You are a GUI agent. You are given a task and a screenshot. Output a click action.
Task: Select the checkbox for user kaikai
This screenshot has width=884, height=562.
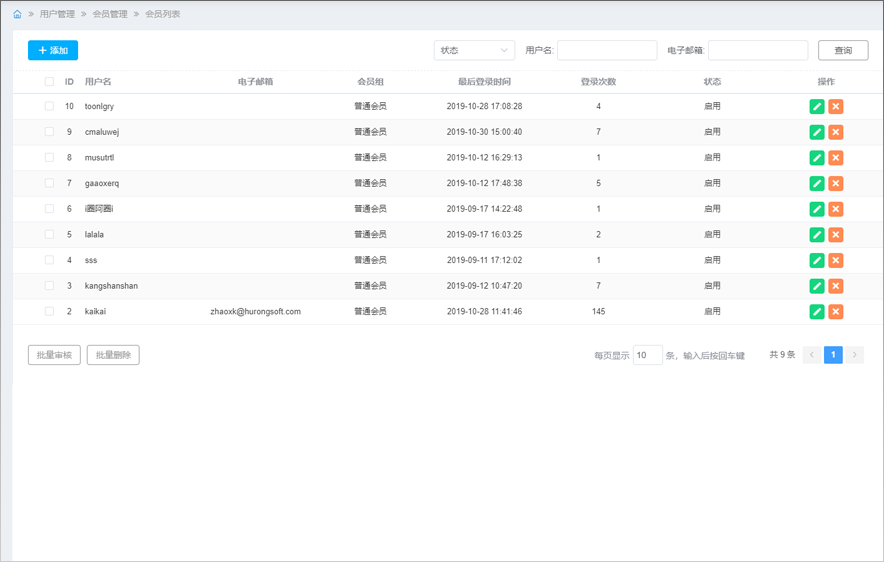point(49,312)
